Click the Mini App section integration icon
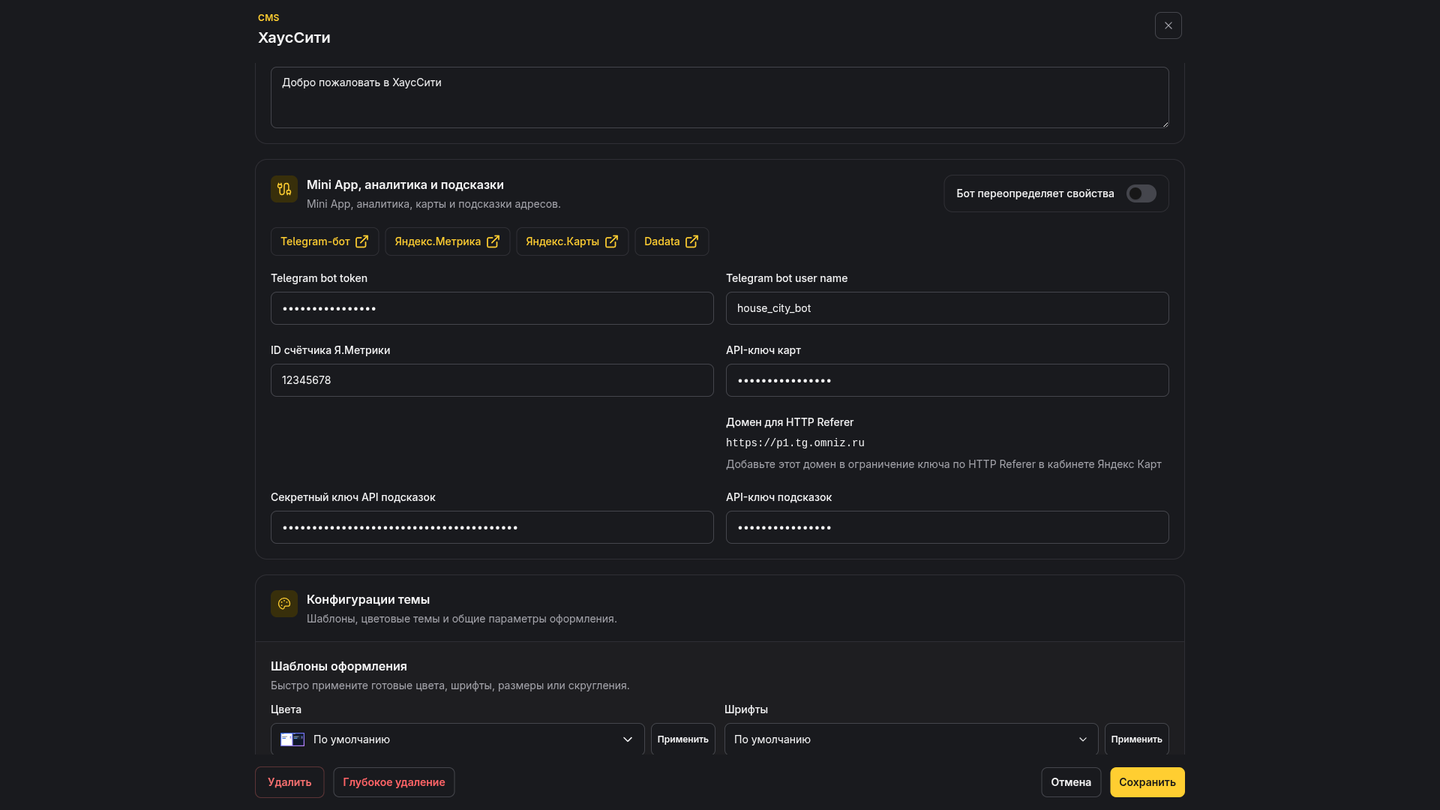Image resolution: width=1440 pixels, height=810 pixels. (284, 189)
